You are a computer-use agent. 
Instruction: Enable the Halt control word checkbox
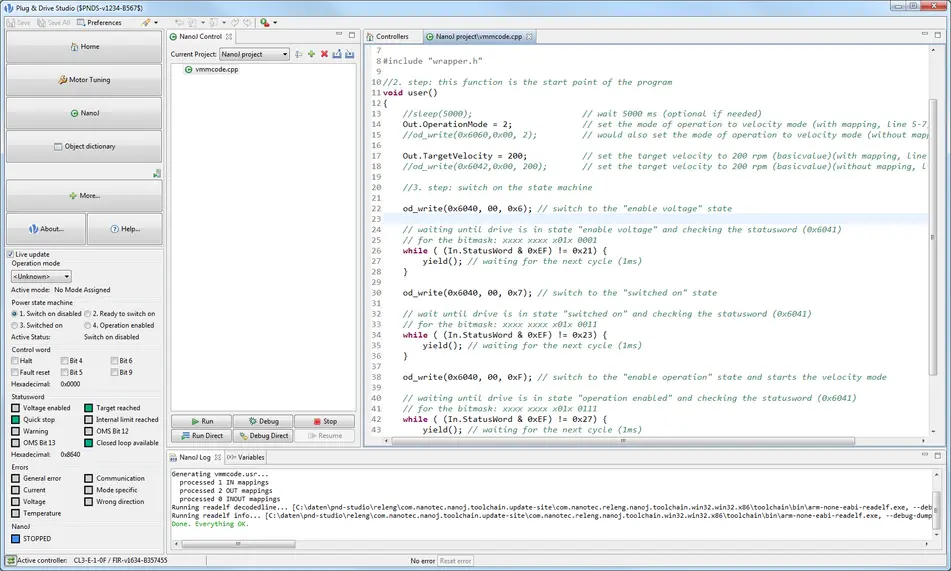pyautogui.click(x=15, y=361)
